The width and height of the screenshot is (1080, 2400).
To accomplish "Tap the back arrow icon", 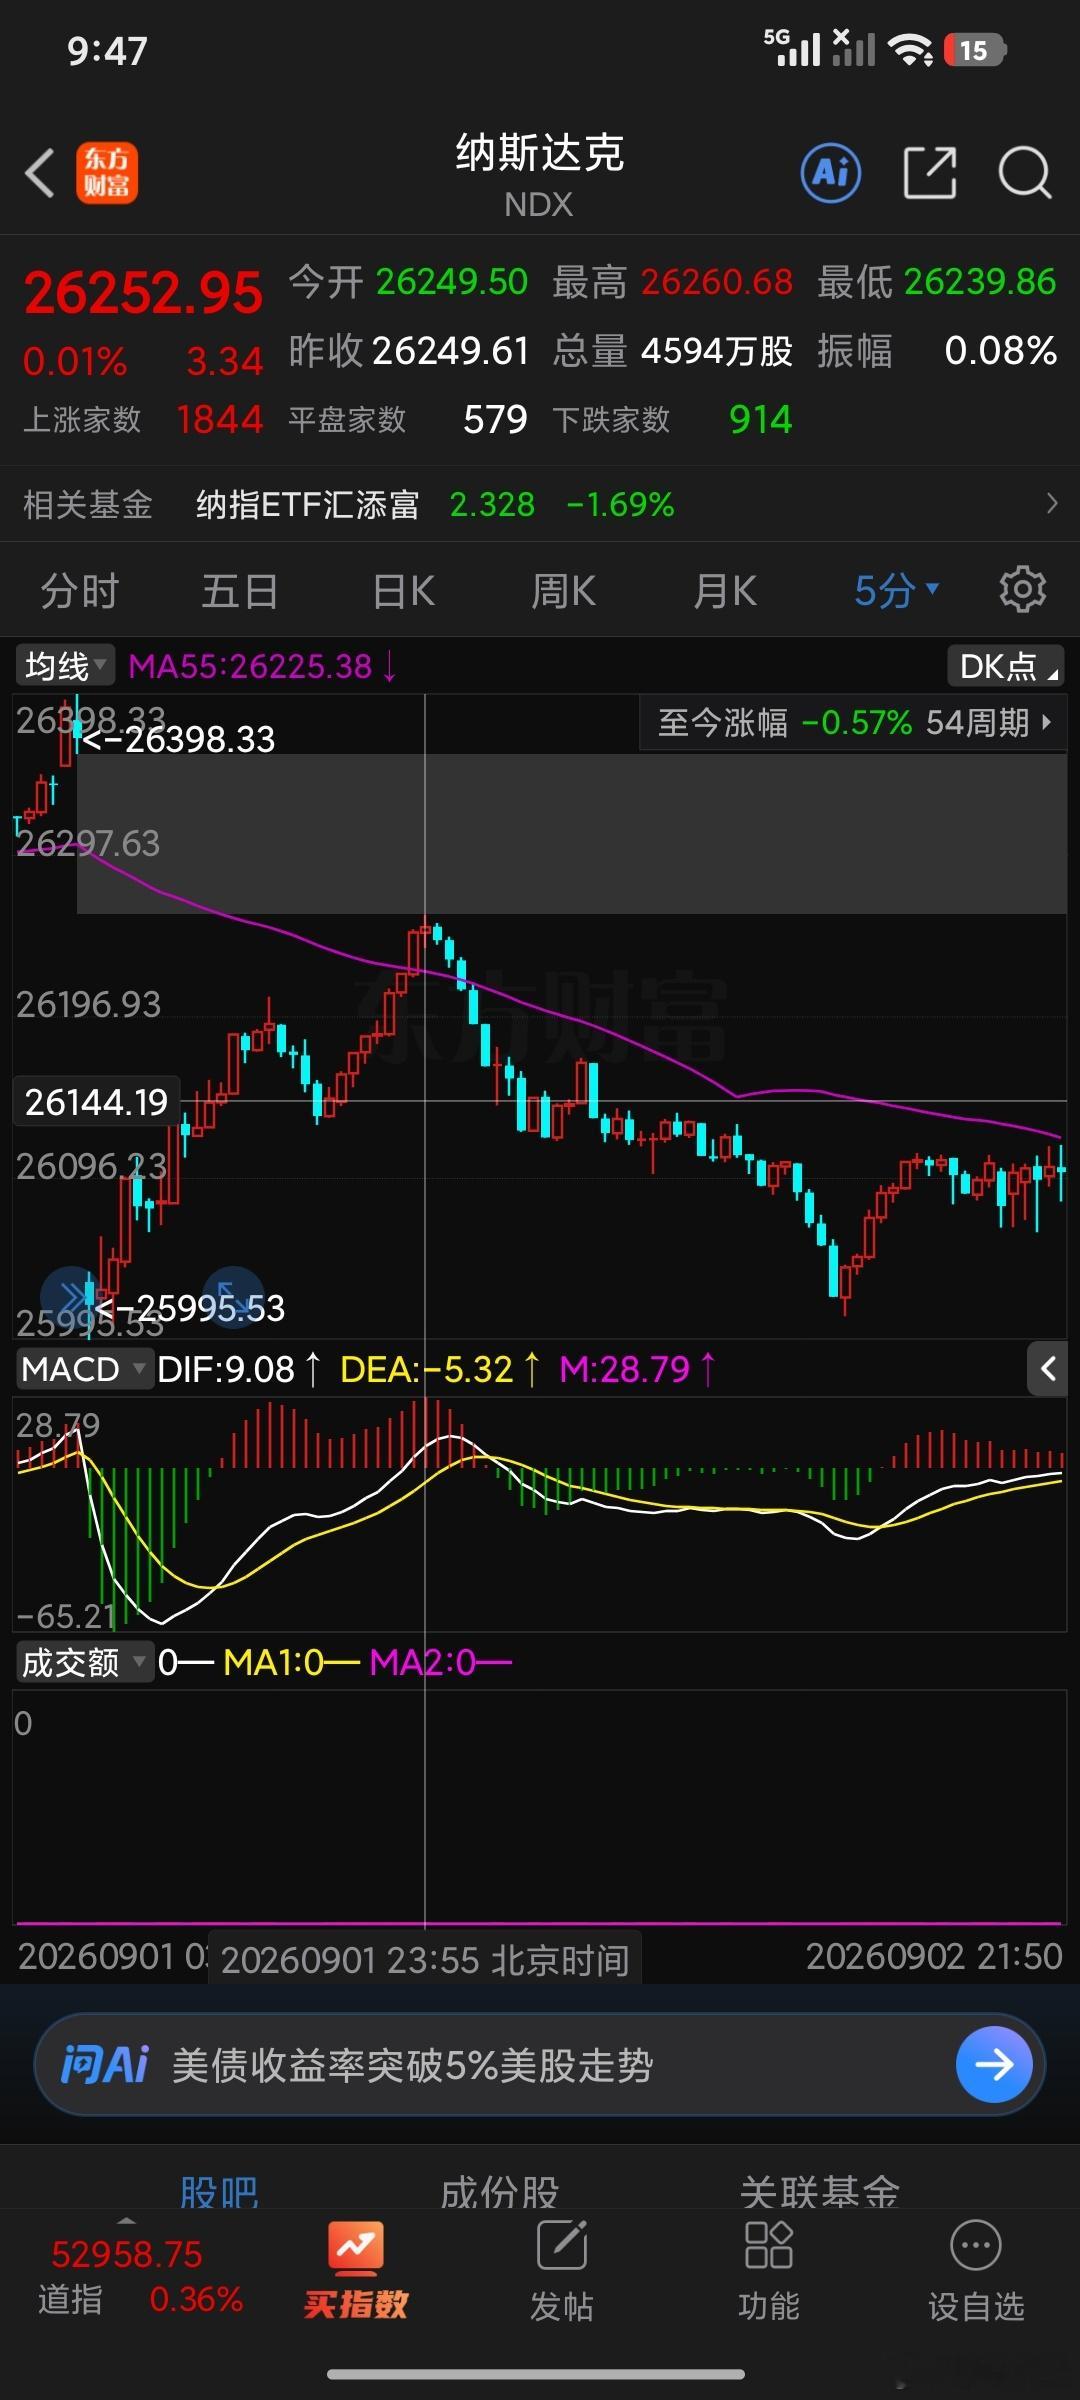I will (x=40, y=173).
